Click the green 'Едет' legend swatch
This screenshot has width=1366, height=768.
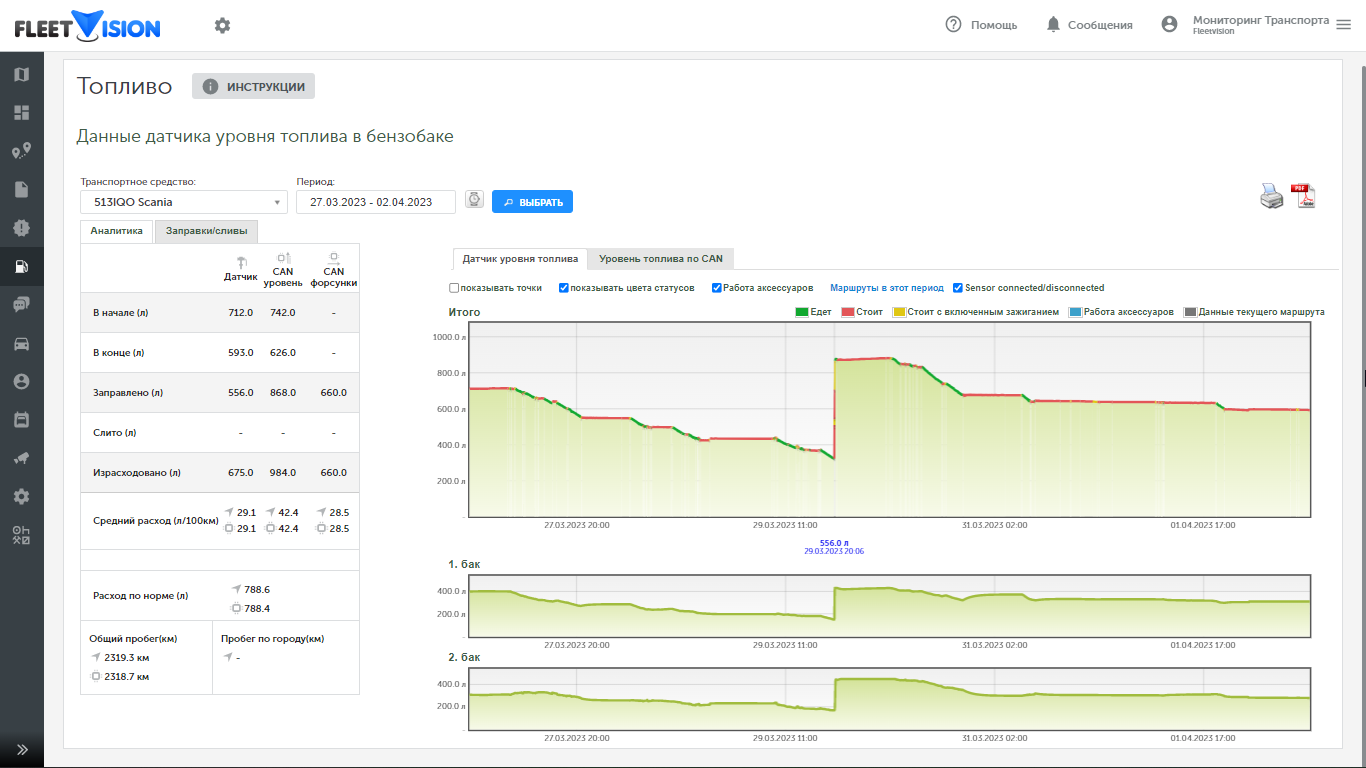pos(801,312)
